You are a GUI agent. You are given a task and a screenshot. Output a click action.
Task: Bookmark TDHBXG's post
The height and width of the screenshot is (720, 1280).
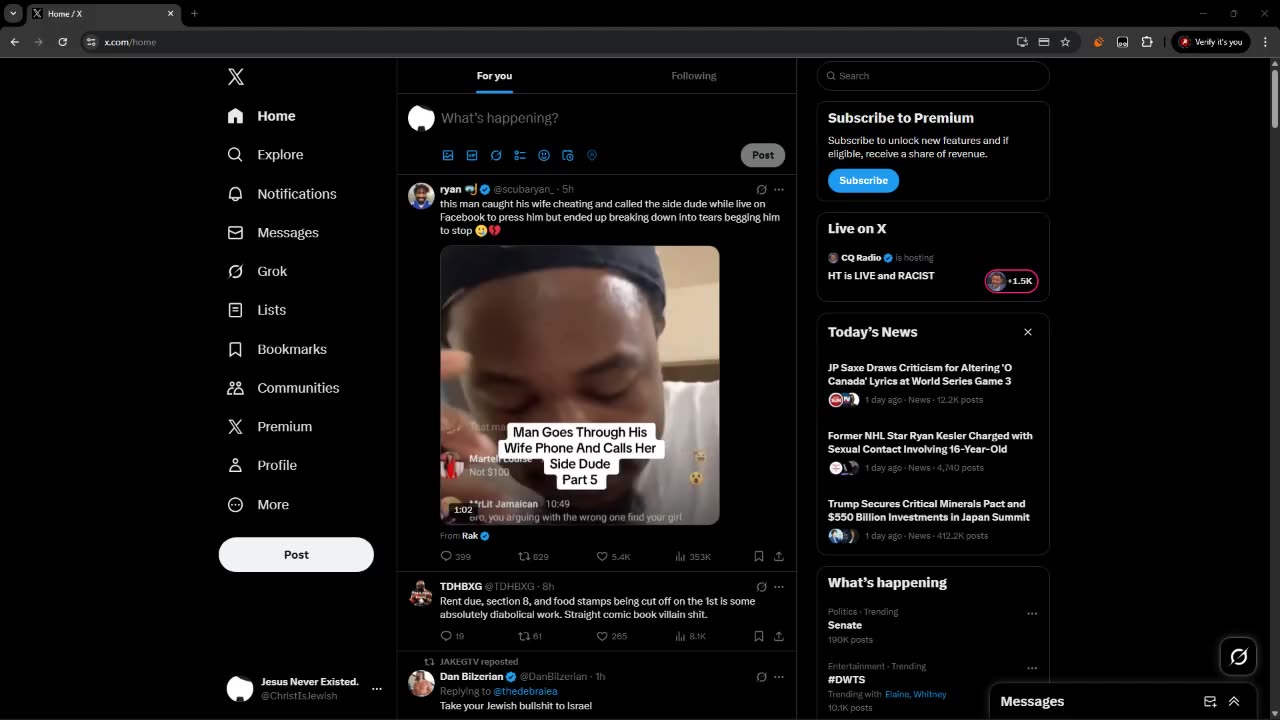(759, 636)
